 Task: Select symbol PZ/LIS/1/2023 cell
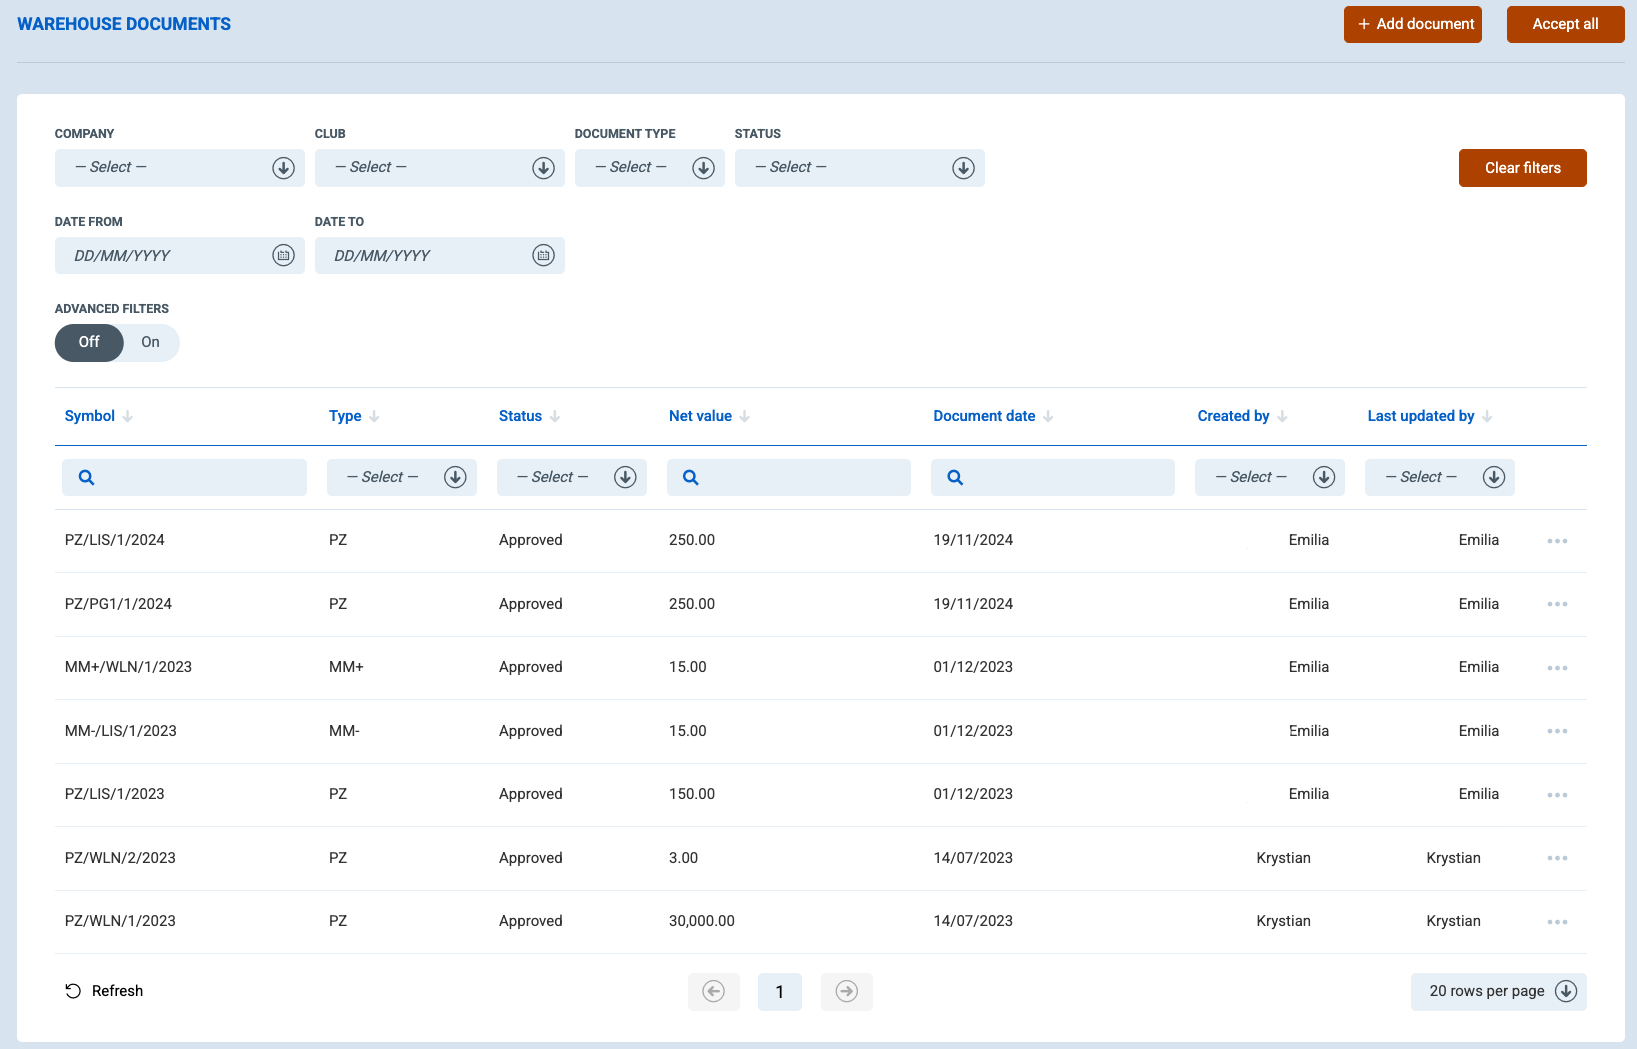click(x=115, y=795)
